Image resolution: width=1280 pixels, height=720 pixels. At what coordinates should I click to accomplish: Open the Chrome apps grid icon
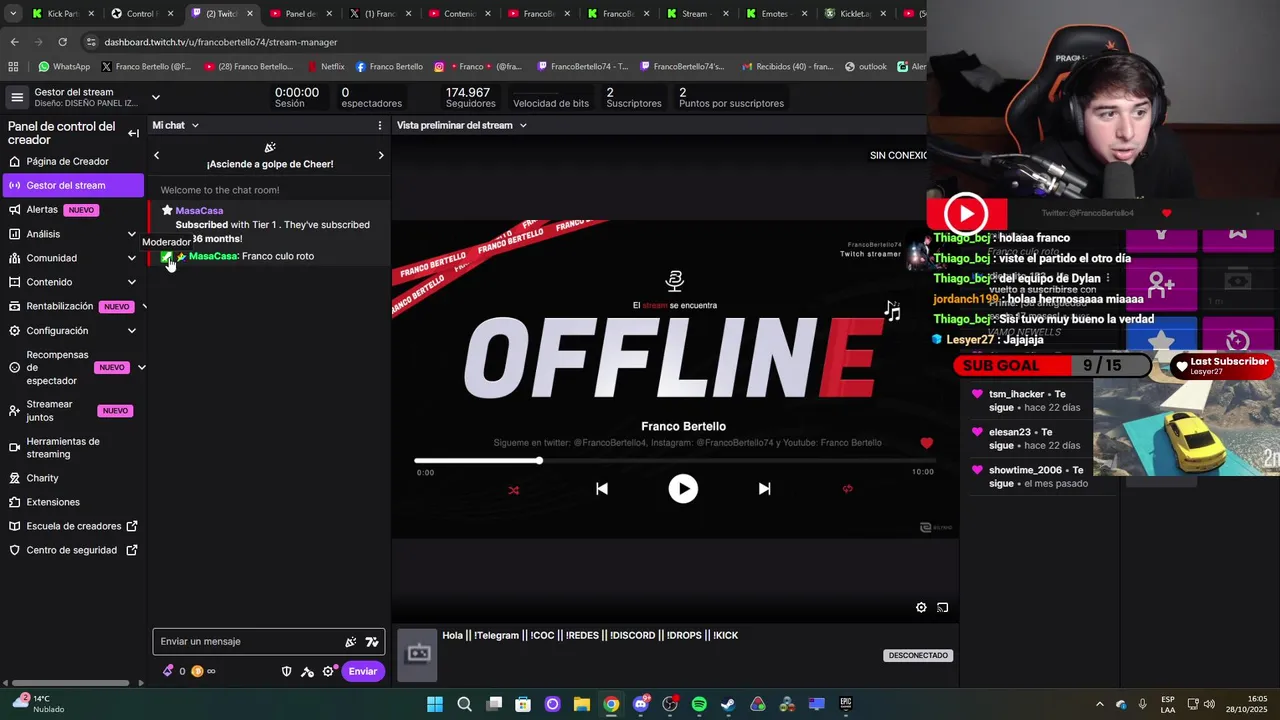(x=13, y=66)
